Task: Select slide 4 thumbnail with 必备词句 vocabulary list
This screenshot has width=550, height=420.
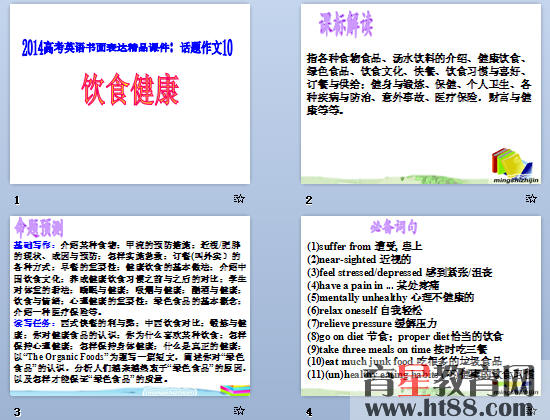Action: point(421,306)
